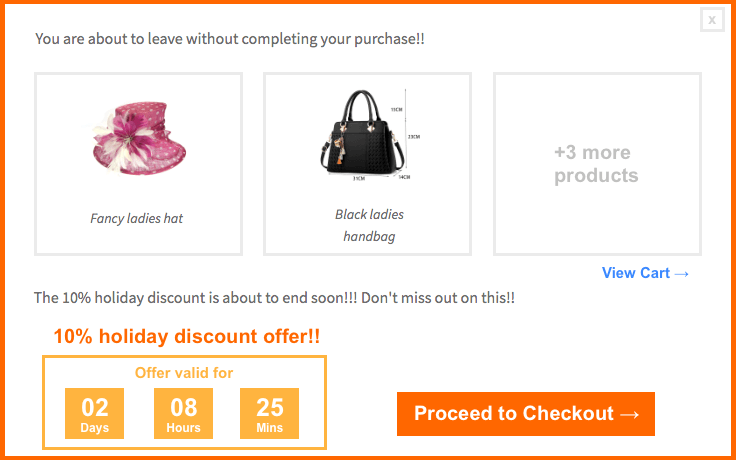Screen dimensions: 736x460
Task: Open the "+3 more products" tile
Action: coord(597,164)
